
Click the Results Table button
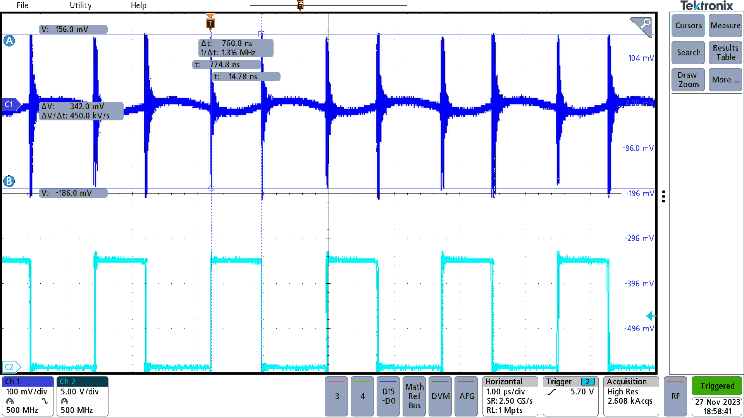coord(724,51)
